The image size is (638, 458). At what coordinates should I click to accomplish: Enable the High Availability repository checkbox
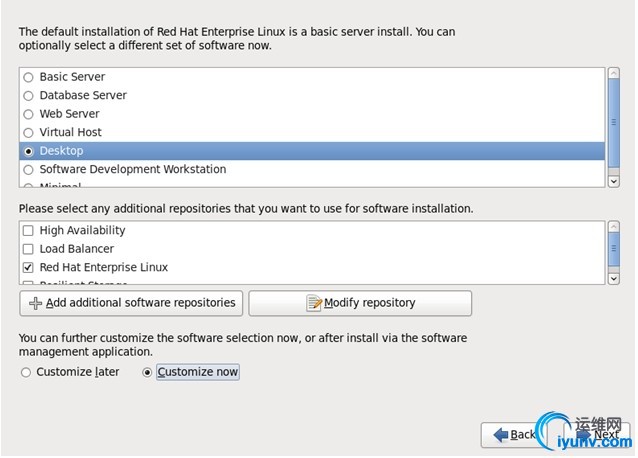point(29,231)
